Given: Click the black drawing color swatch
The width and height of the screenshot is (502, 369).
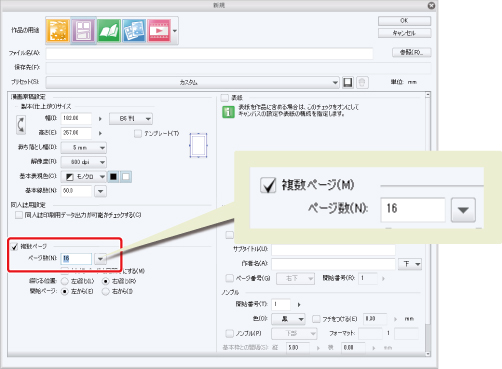Looking at the screenshot, I should 113,177.
